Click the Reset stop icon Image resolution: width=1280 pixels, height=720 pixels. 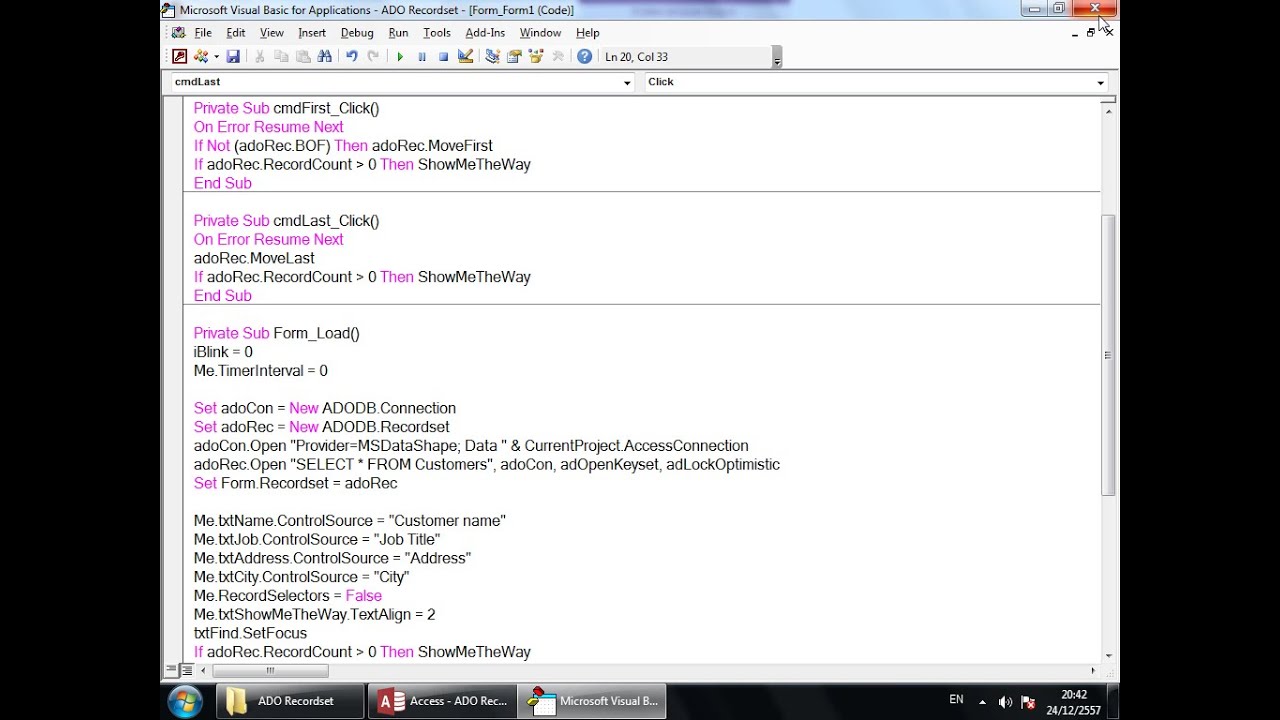click(x=443, y=57)
